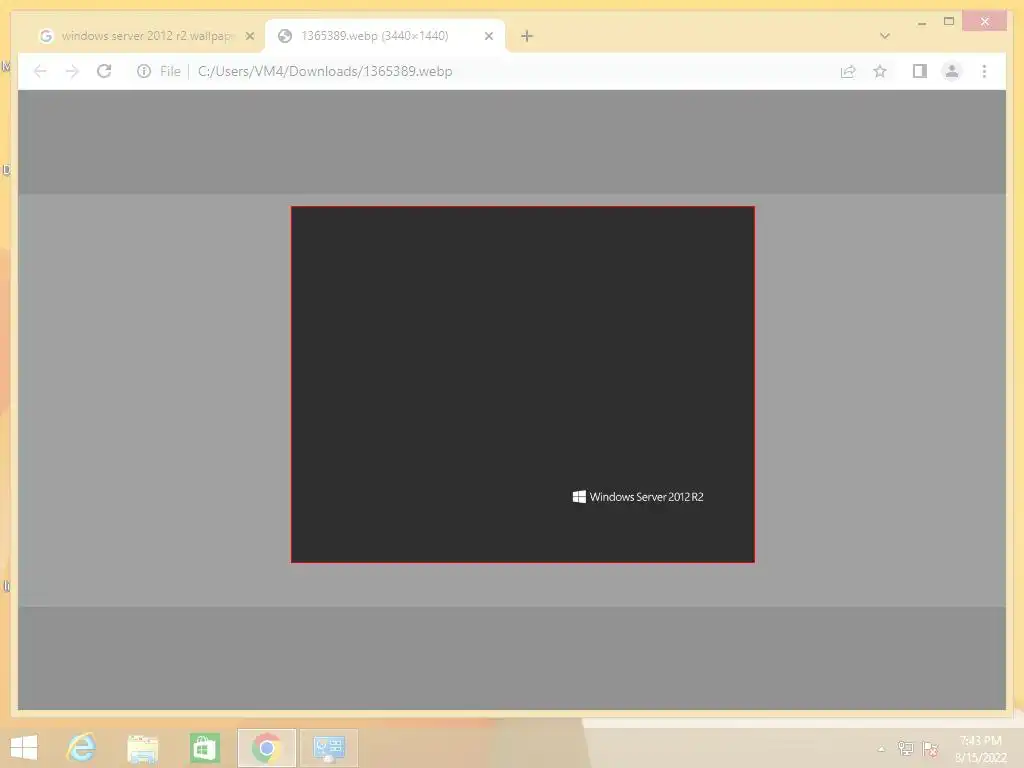
Task: Click the address bar file path
Action: (325, 71)
